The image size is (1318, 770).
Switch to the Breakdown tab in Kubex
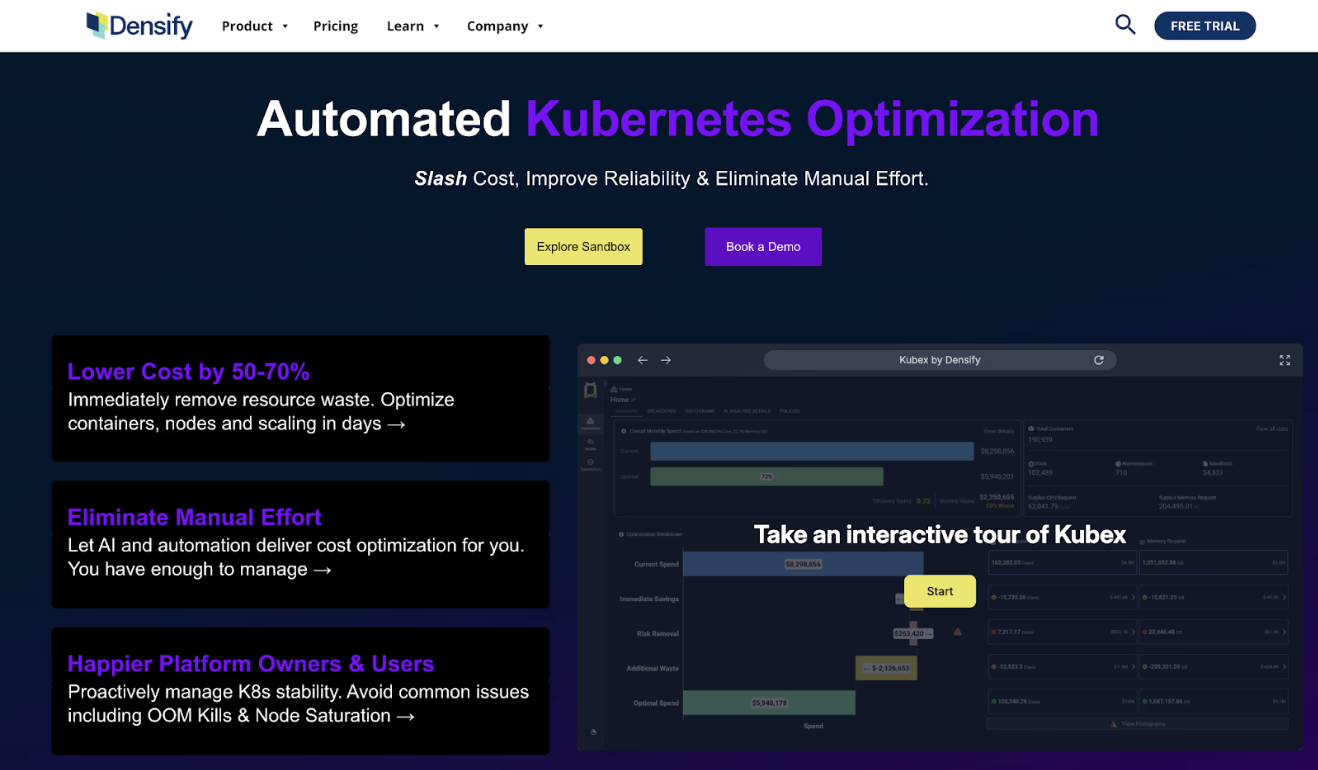tap(661, 411)
